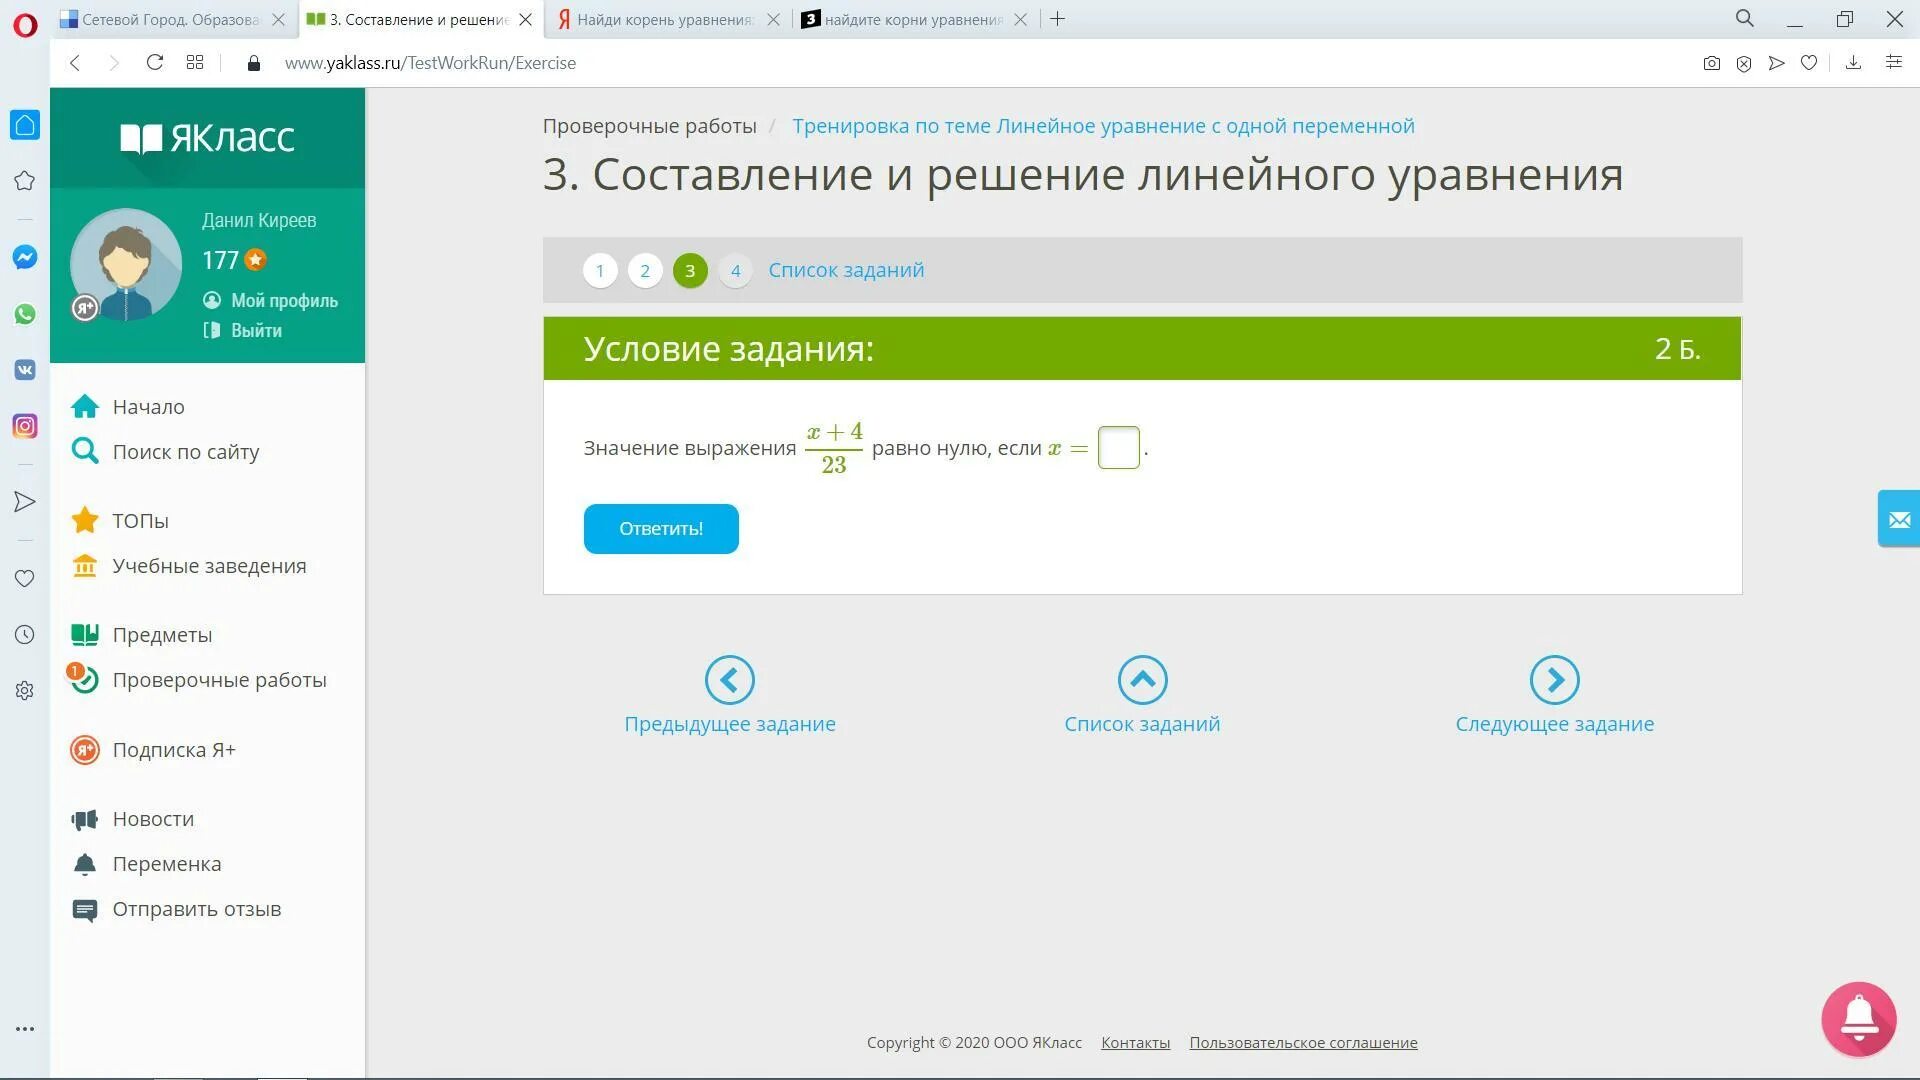
Task: Click the Мой профиль link
Action: 284,300
